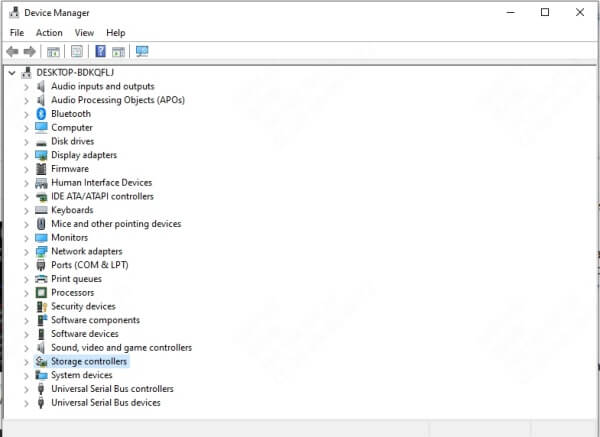
Task: Click the System devices folder icon
Action: click(41, 375)
